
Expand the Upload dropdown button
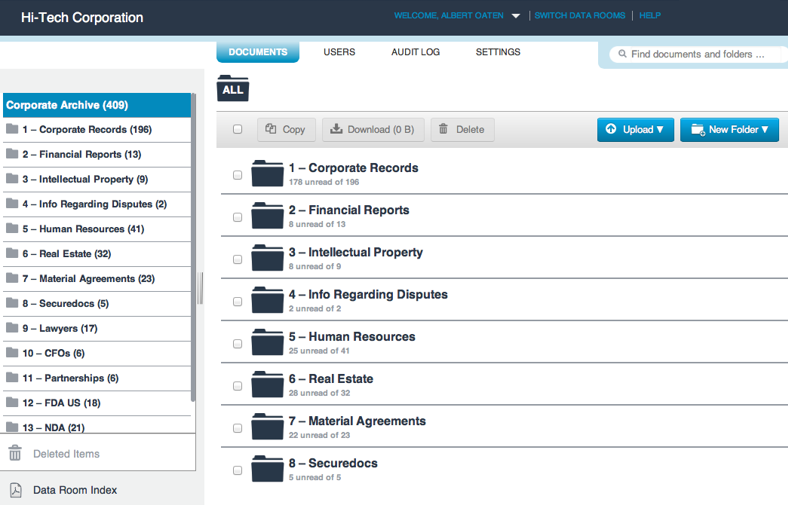point(635,130)
